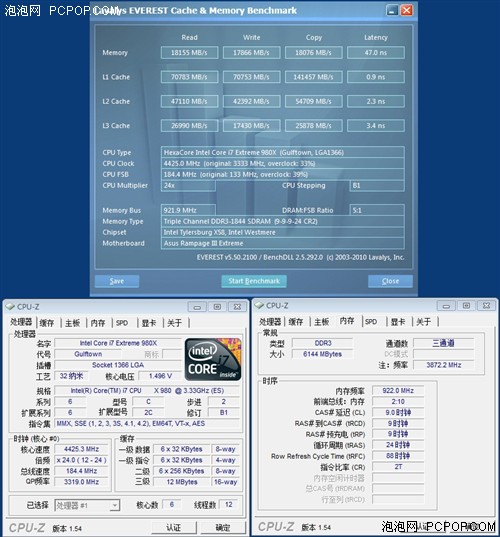This screenshot has height=537, width=500.
Task: Open 主板 tab in left CPU-Z
Action: tap(73, 323)
